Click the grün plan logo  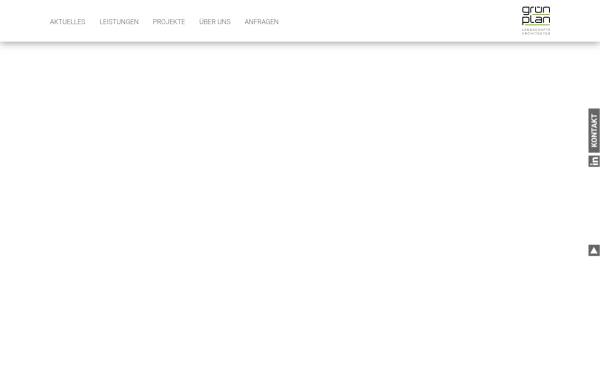click(x=536, y=21)
